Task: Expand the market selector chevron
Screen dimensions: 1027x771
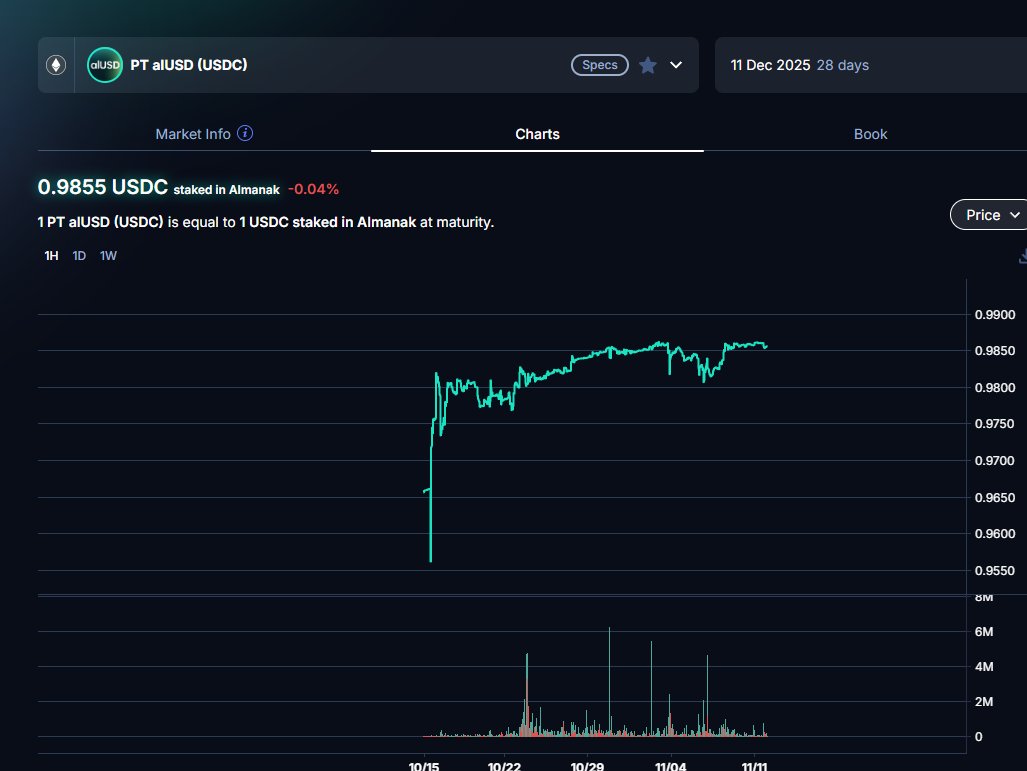Action: pos(676,65)
